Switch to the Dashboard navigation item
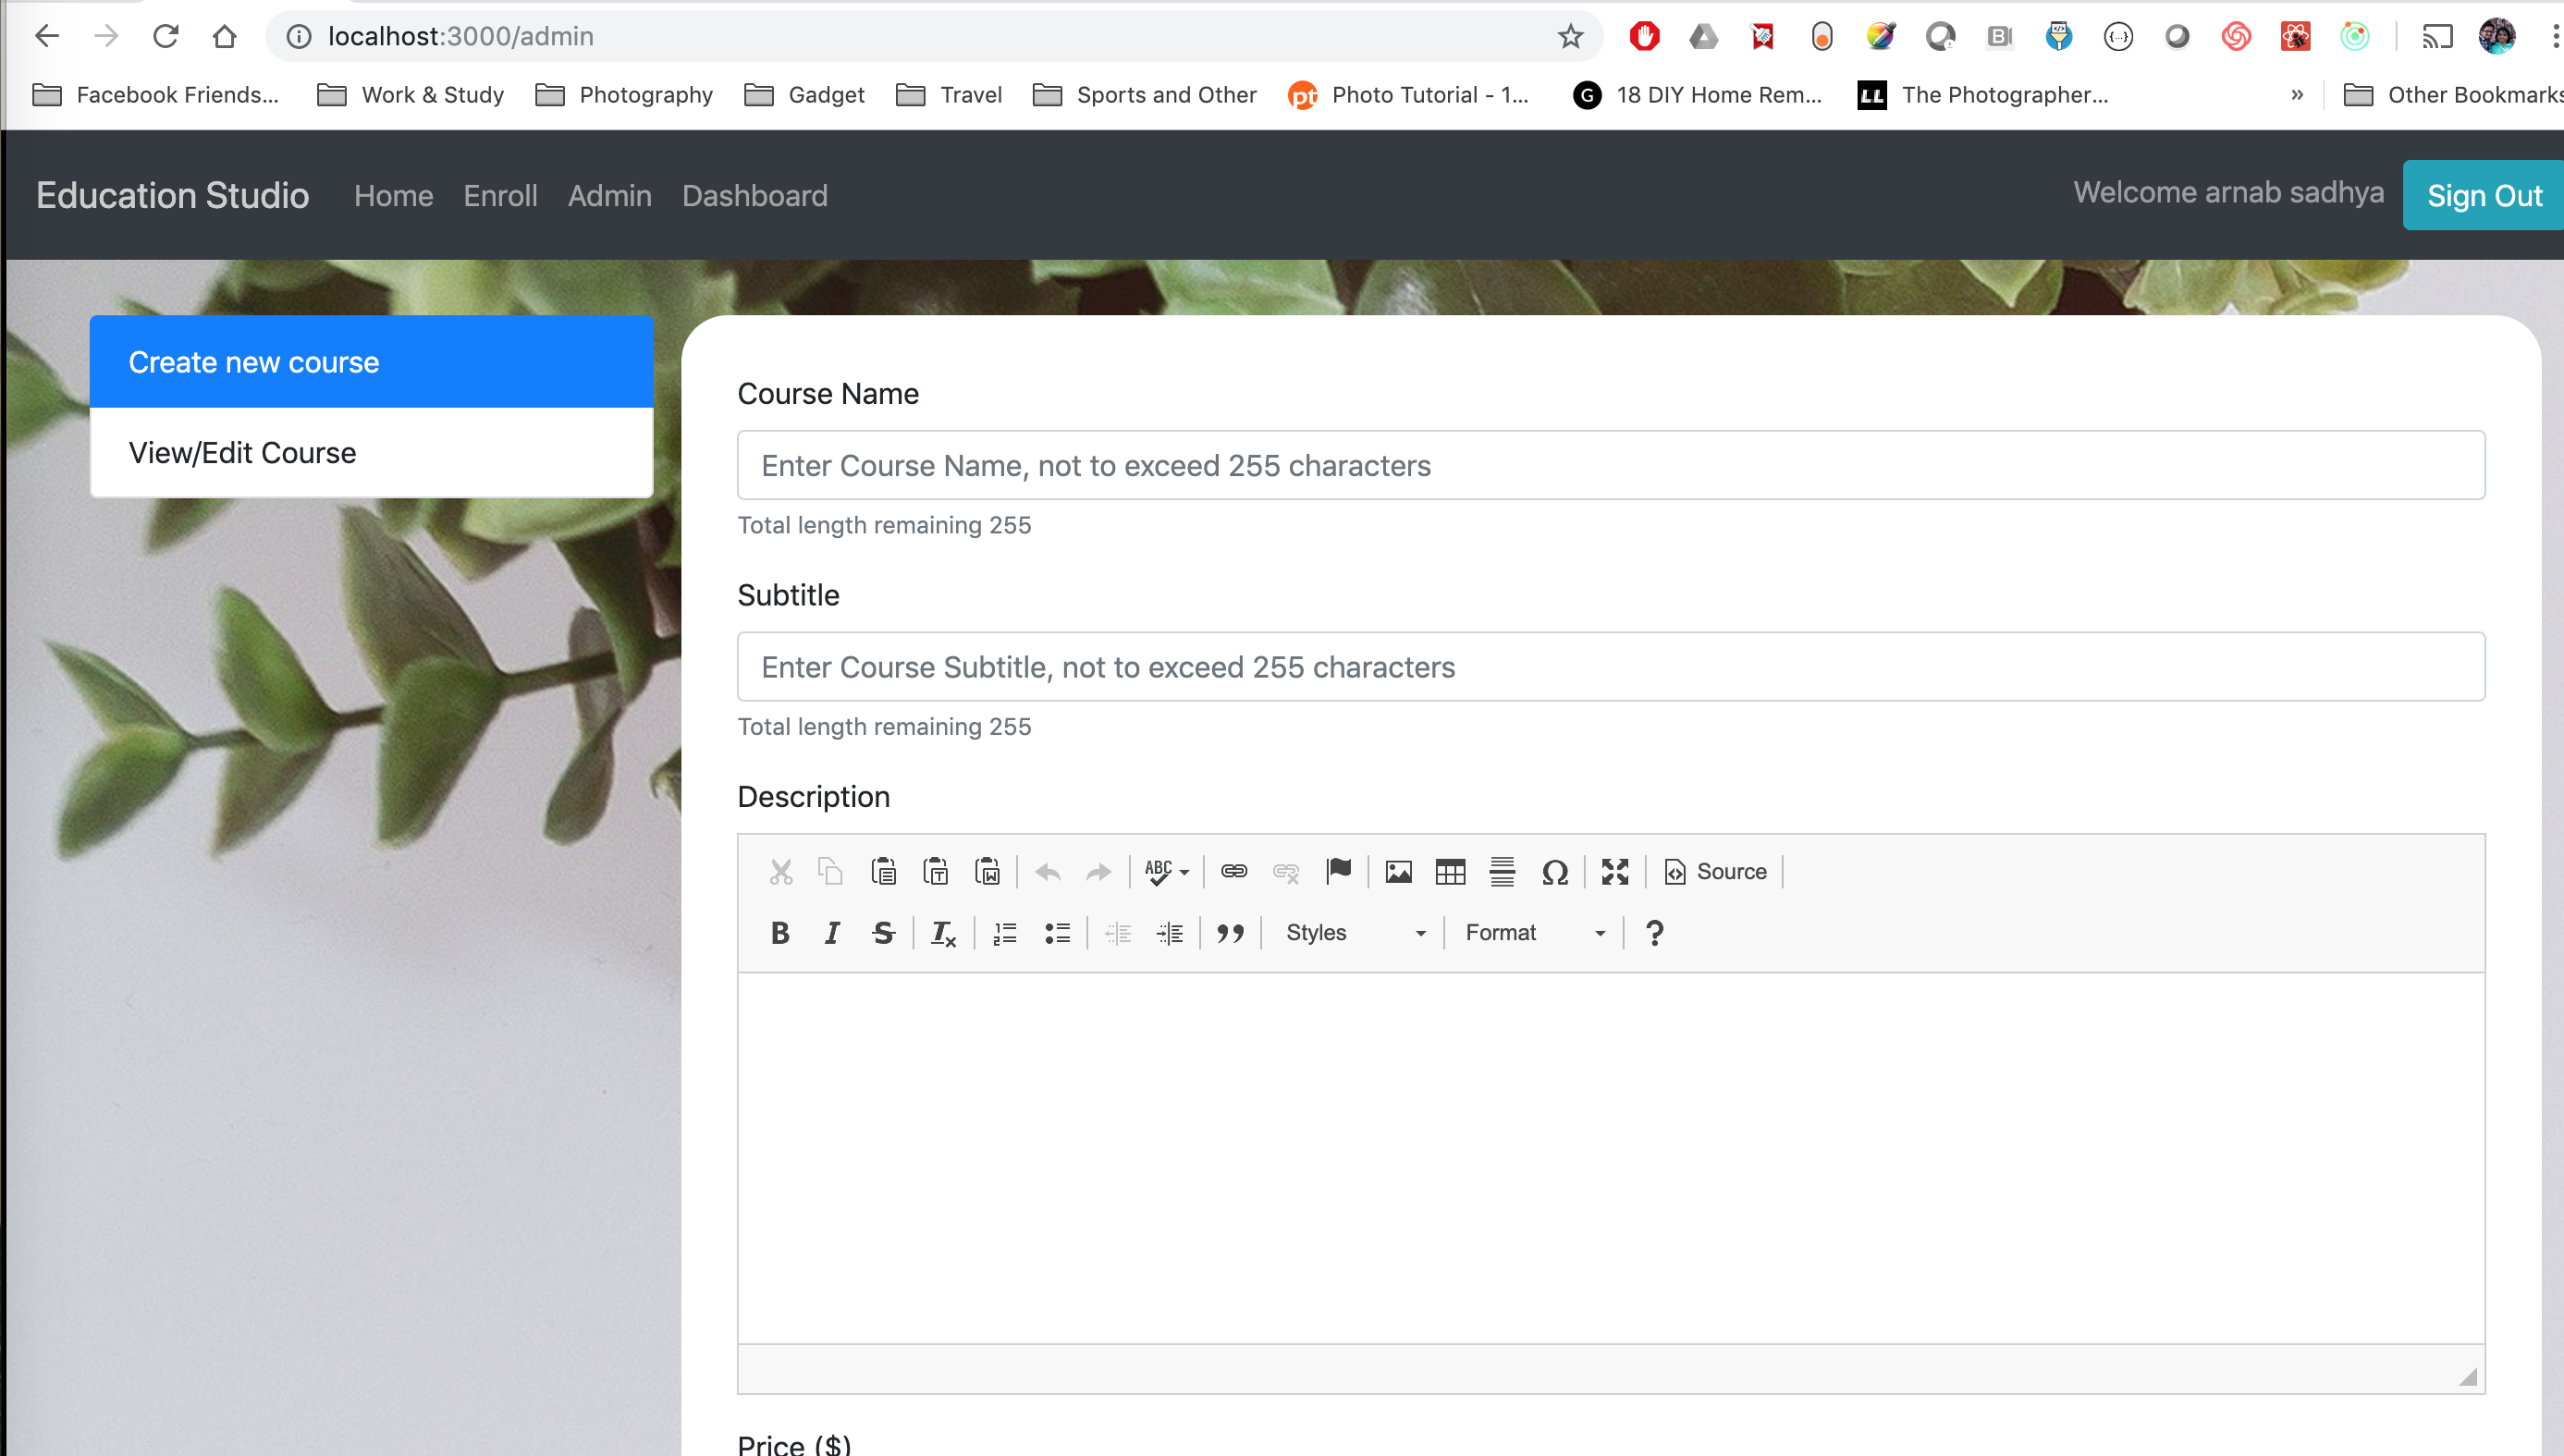Viewport: 2564px width, 1456px height. tap(754, 196)
